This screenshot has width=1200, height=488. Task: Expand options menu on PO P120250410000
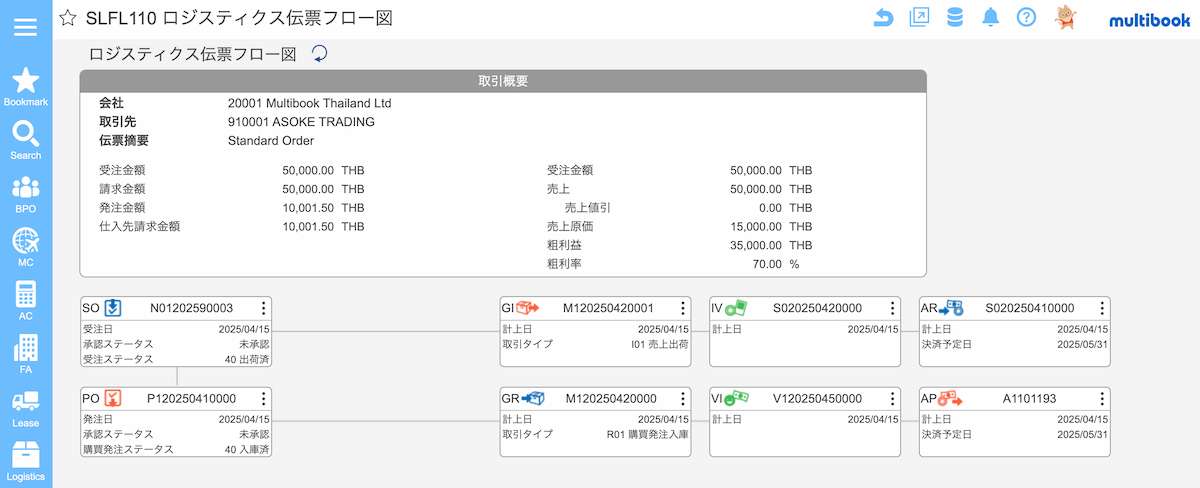pos(263,399)
